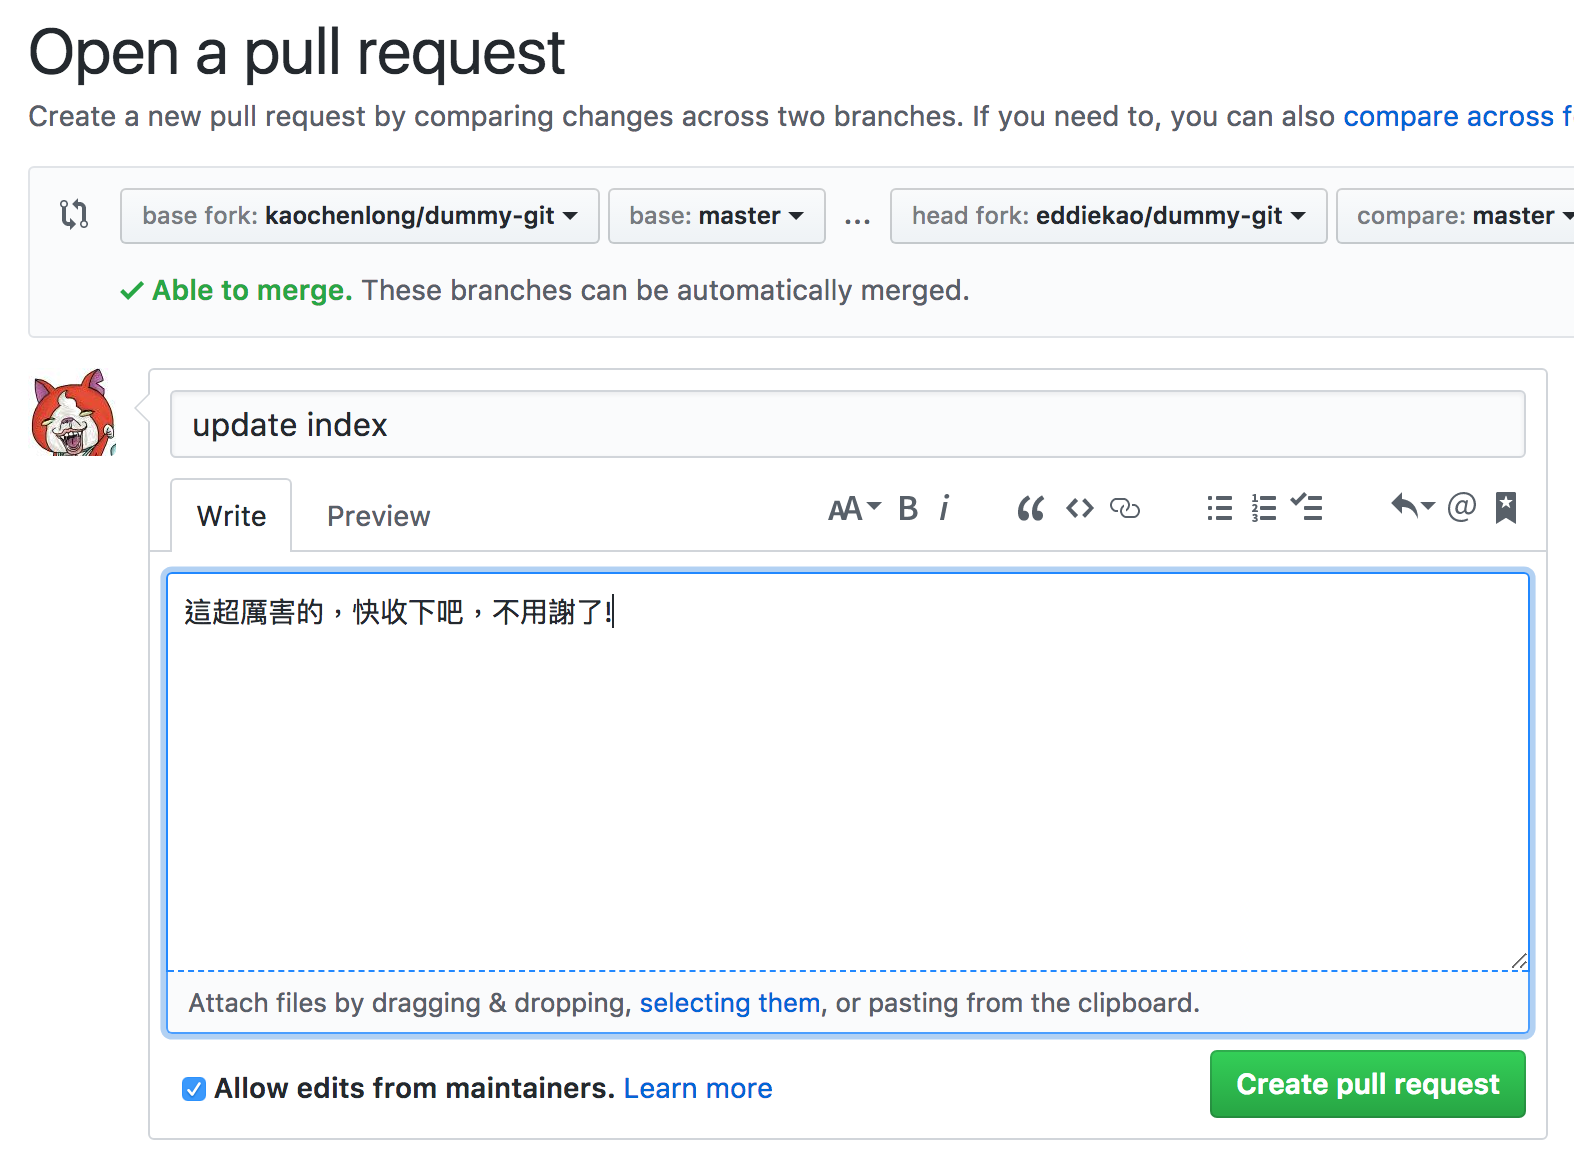Expand the base: master branch dropdown

click(716, 216)
